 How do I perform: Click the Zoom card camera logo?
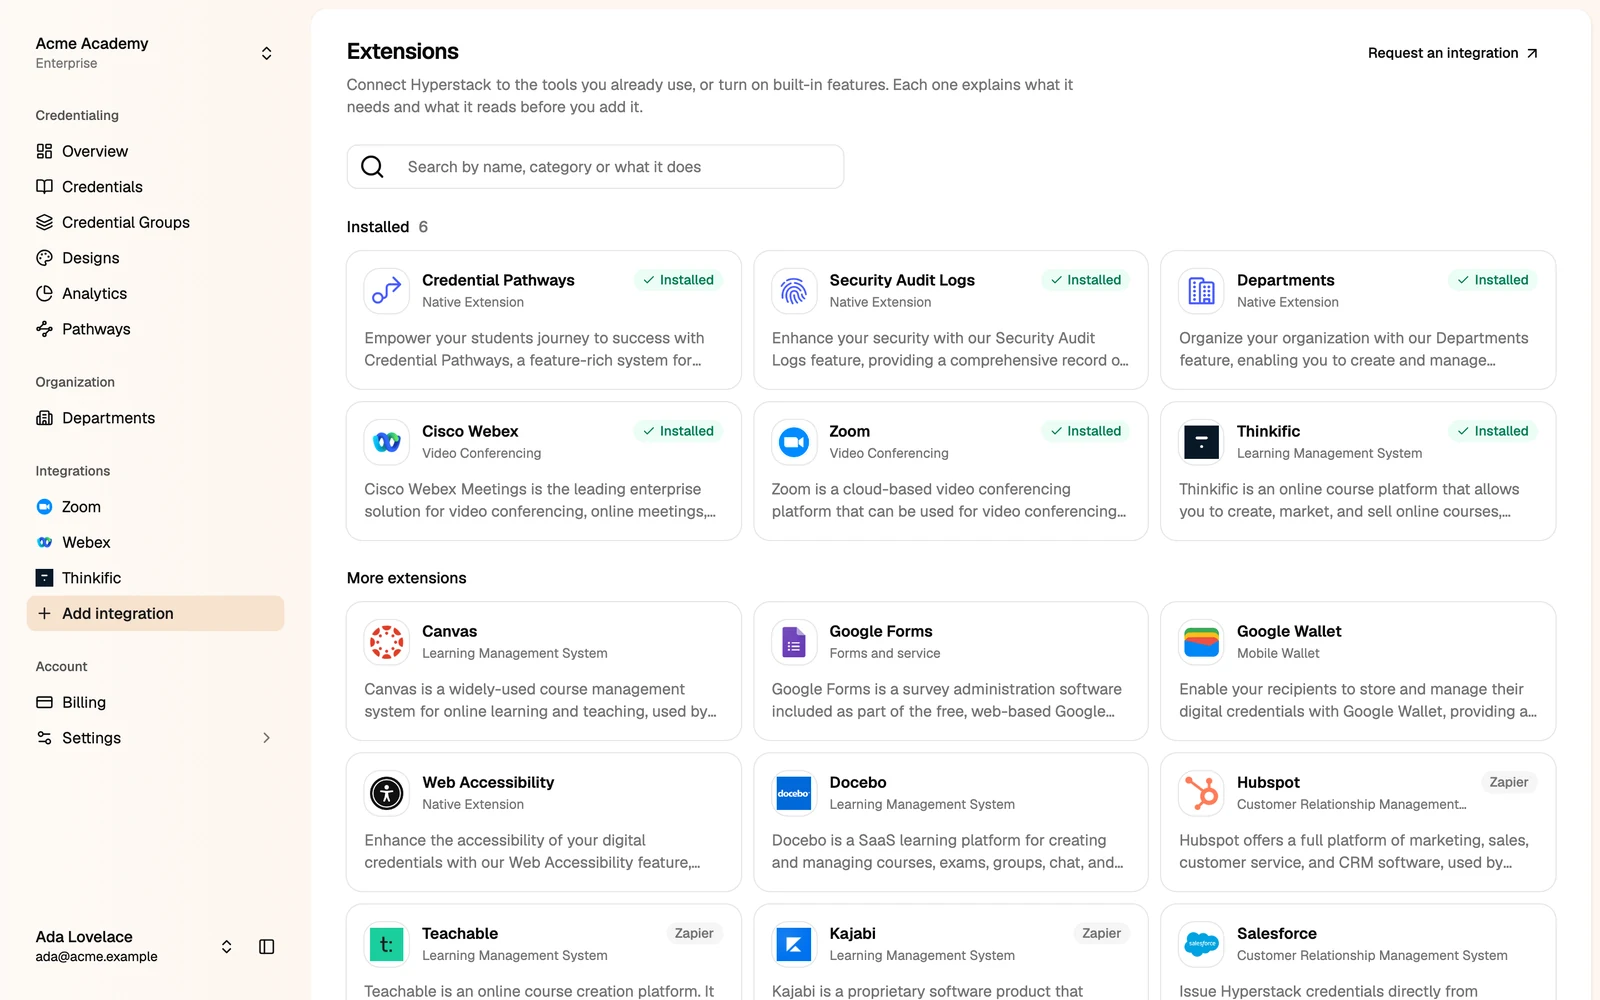(x=794, y=442)
